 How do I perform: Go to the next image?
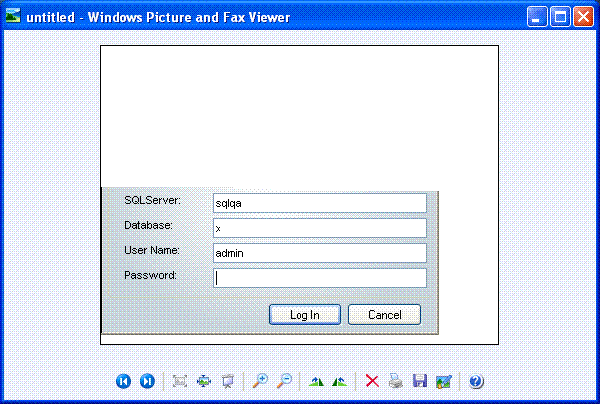(147, 381)
